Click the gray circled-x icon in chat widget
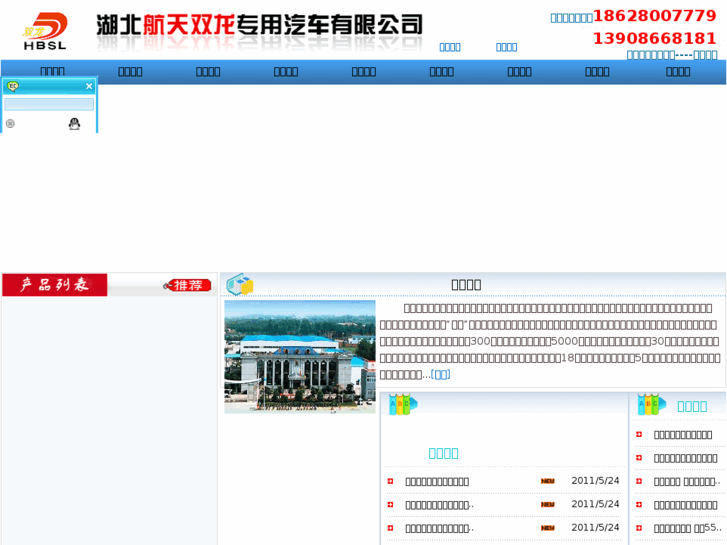The image size is (727, 545). click(x=10, y=123)
